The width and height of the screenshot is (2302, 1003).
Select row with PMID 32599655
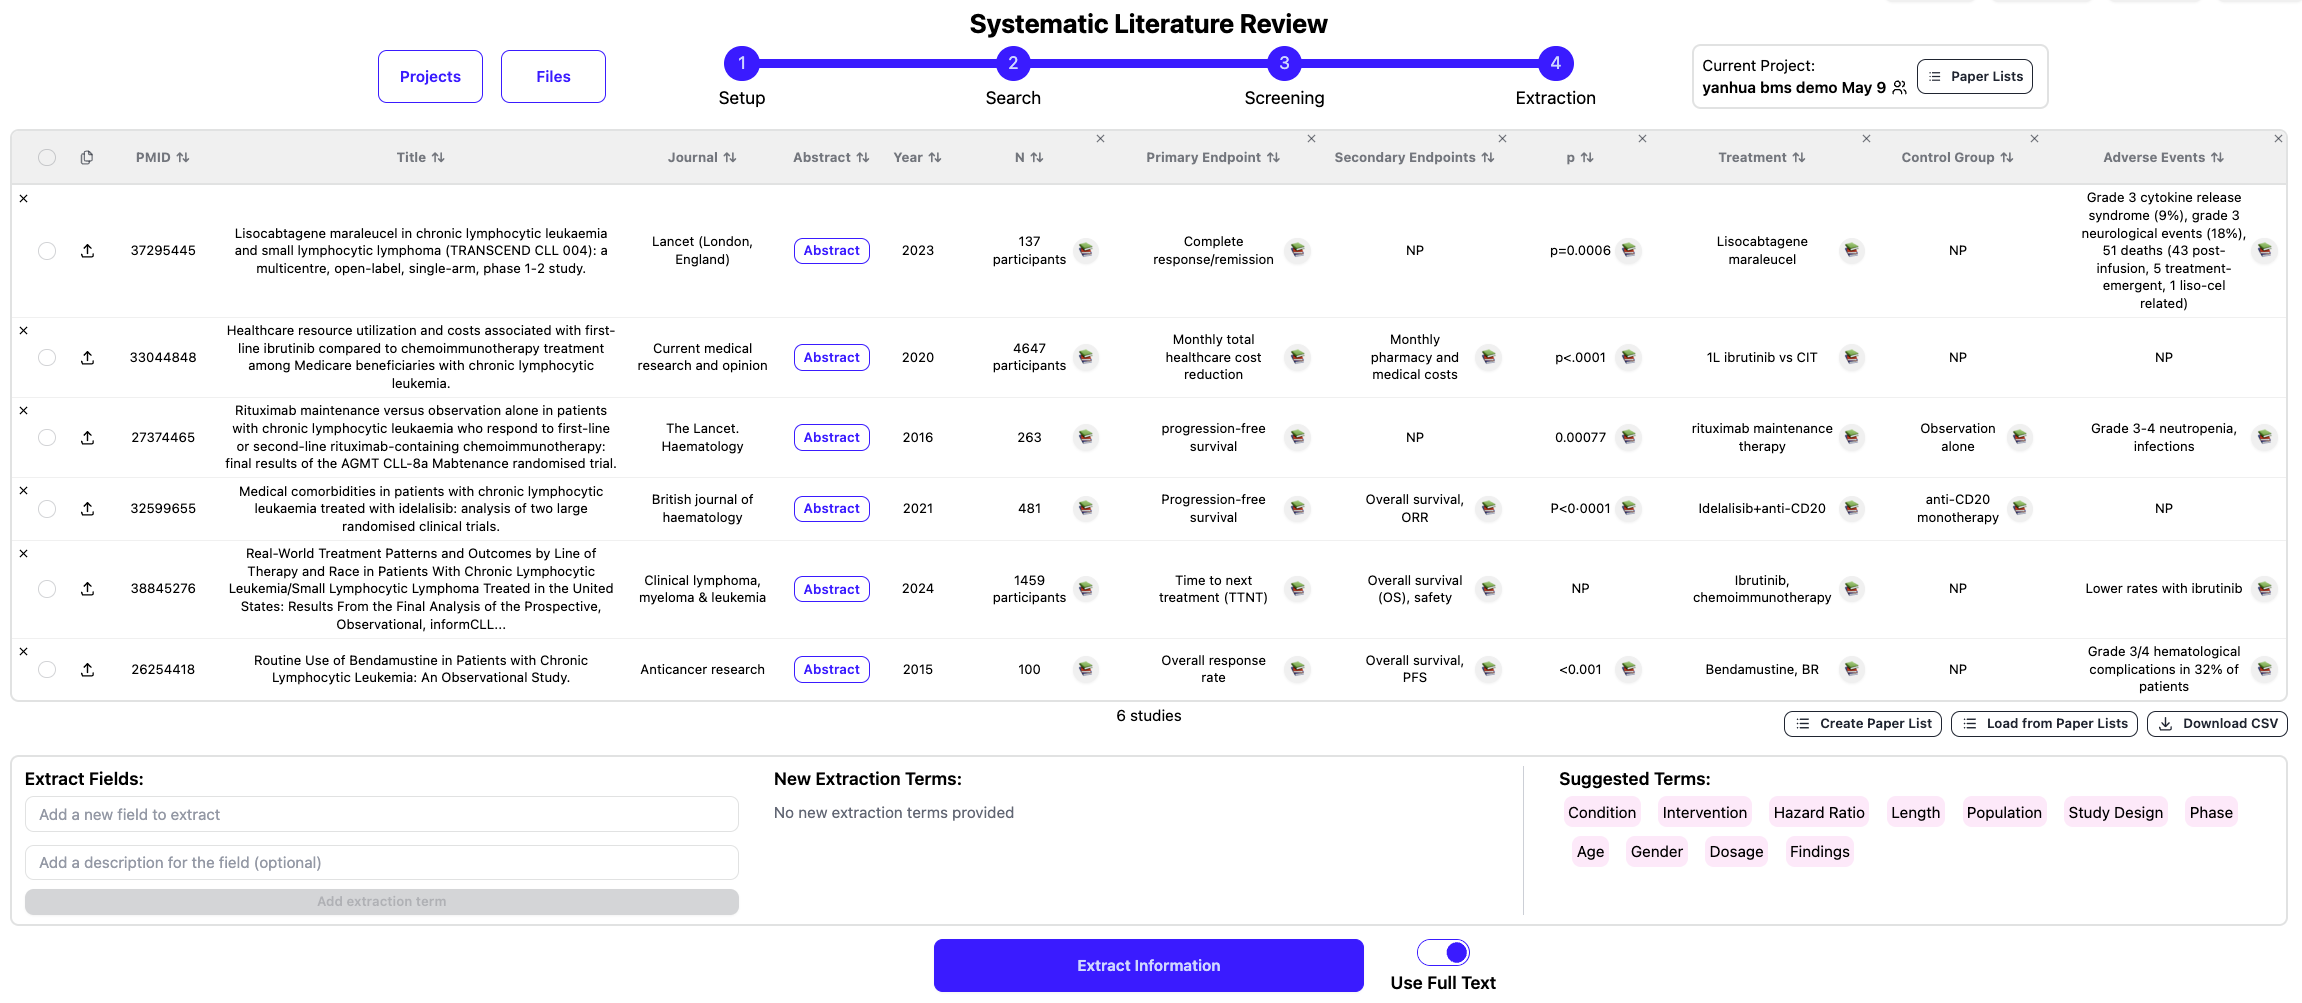click(x=47, y=508)
